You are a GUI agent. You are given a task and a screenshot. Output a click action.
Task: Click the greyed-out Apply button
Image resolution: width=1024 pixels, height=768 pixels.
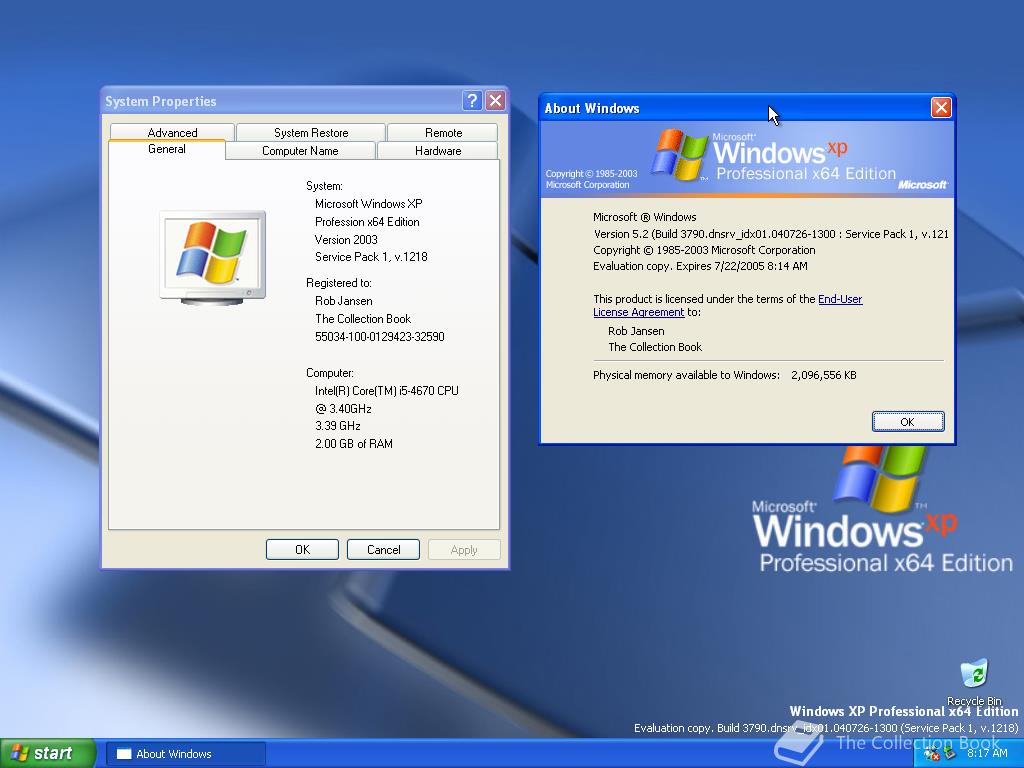pyautogui.click(x=464, y=550)
